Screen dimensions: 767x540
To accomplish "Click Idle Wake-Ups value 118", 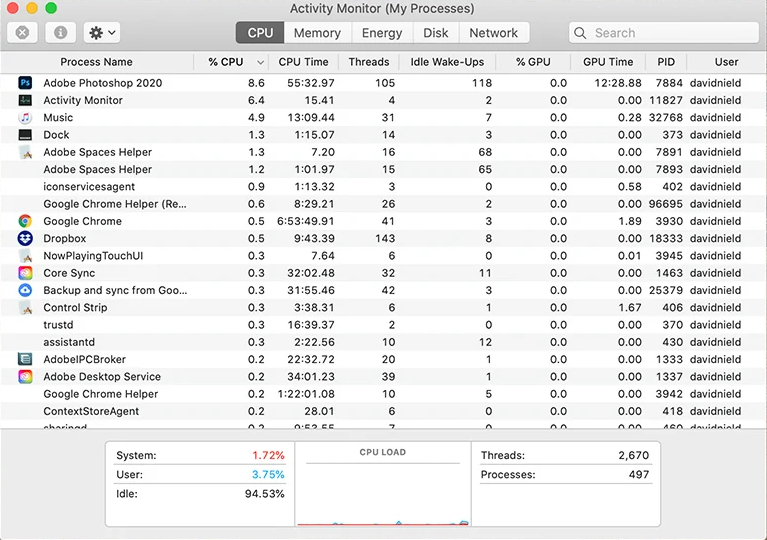I will pos(482,83).
